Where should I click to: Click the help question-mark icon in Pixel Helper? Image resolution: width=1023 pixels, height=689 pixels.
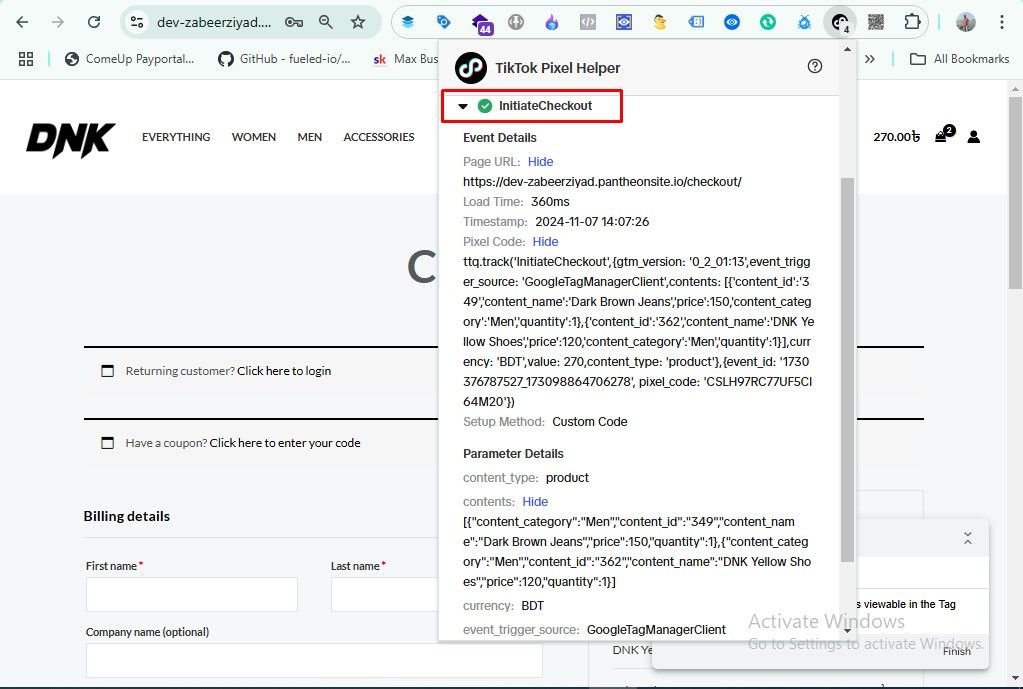[815, 66]
